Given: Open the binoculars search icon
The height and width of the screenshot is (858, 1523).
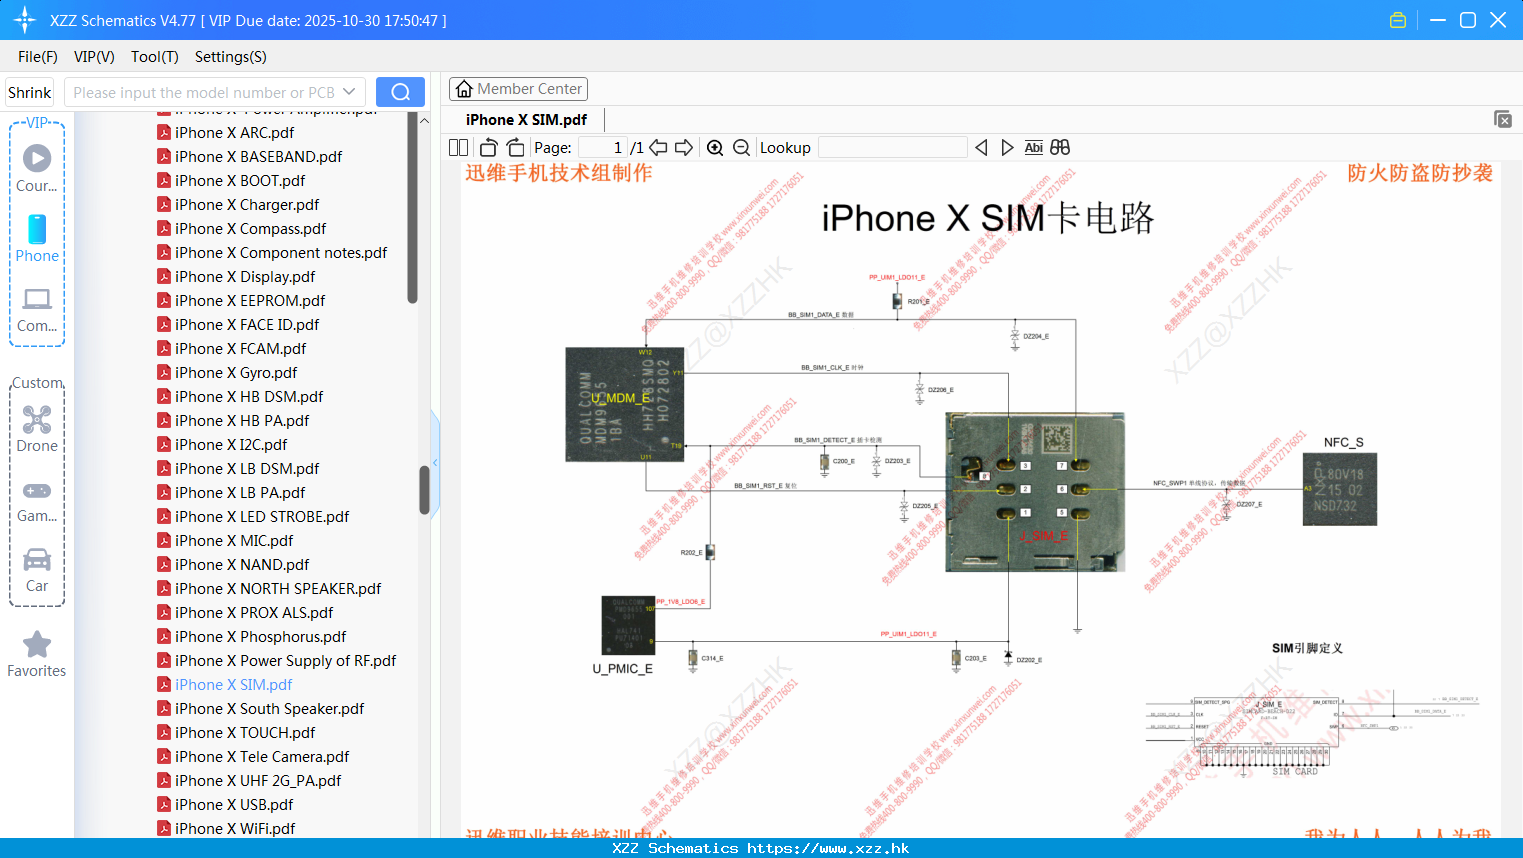Looking at the screenshot, I should (1060, 147).
